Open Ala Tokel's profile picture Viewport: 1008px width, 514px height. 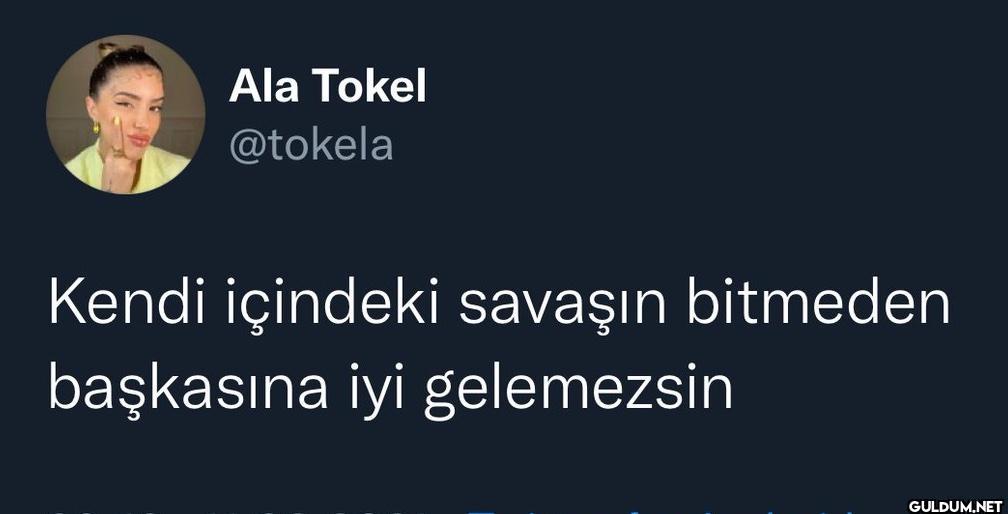tap(125, 114)
